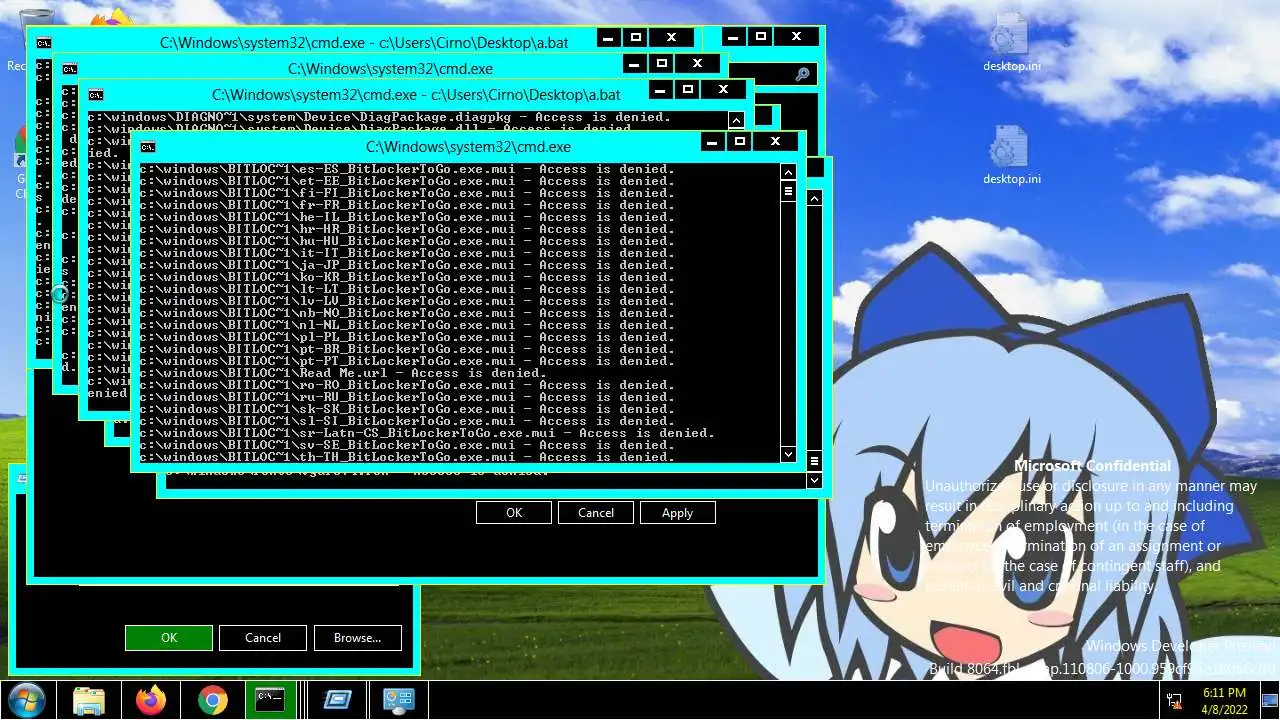Select the Recycle Bin desktop icon
Screen dimensions: 1280x720
click(x=20, y=40)
